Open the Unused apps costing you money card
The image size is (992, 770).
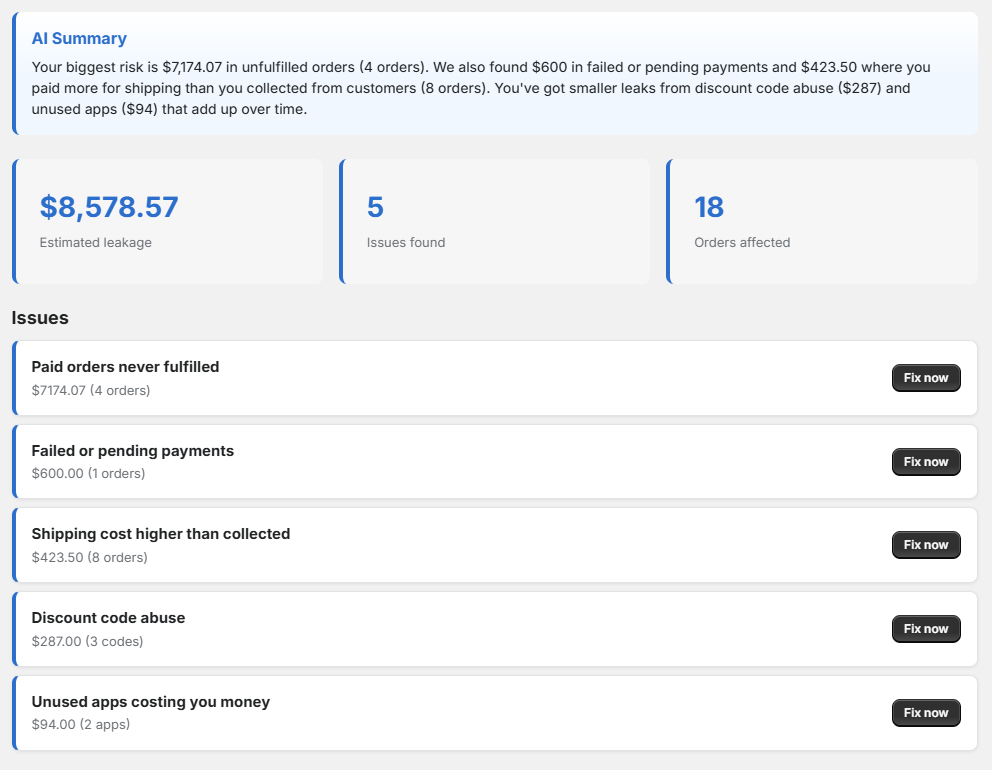(x=495, y=713)
